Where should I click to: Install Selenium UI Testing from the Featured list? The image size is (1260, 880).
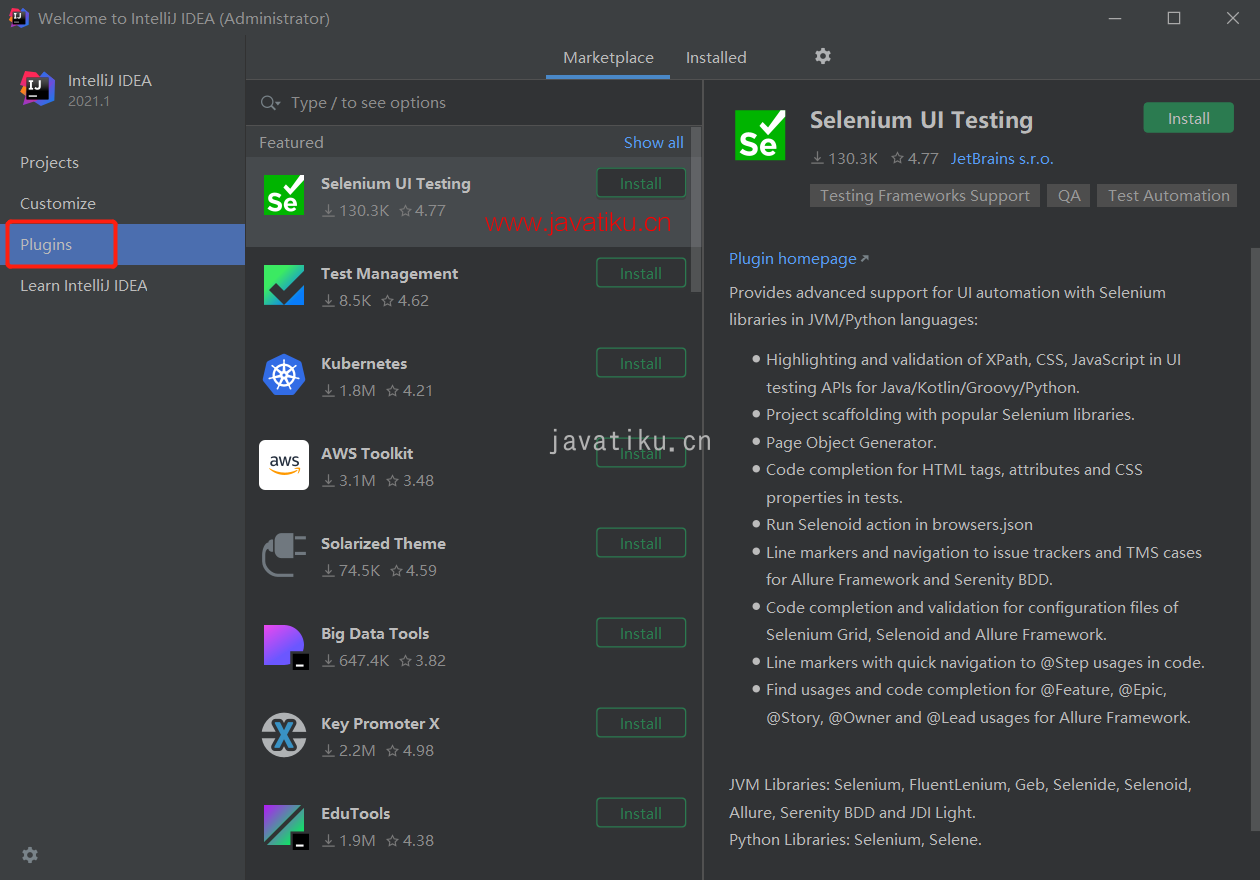click(x=641, y=183)
